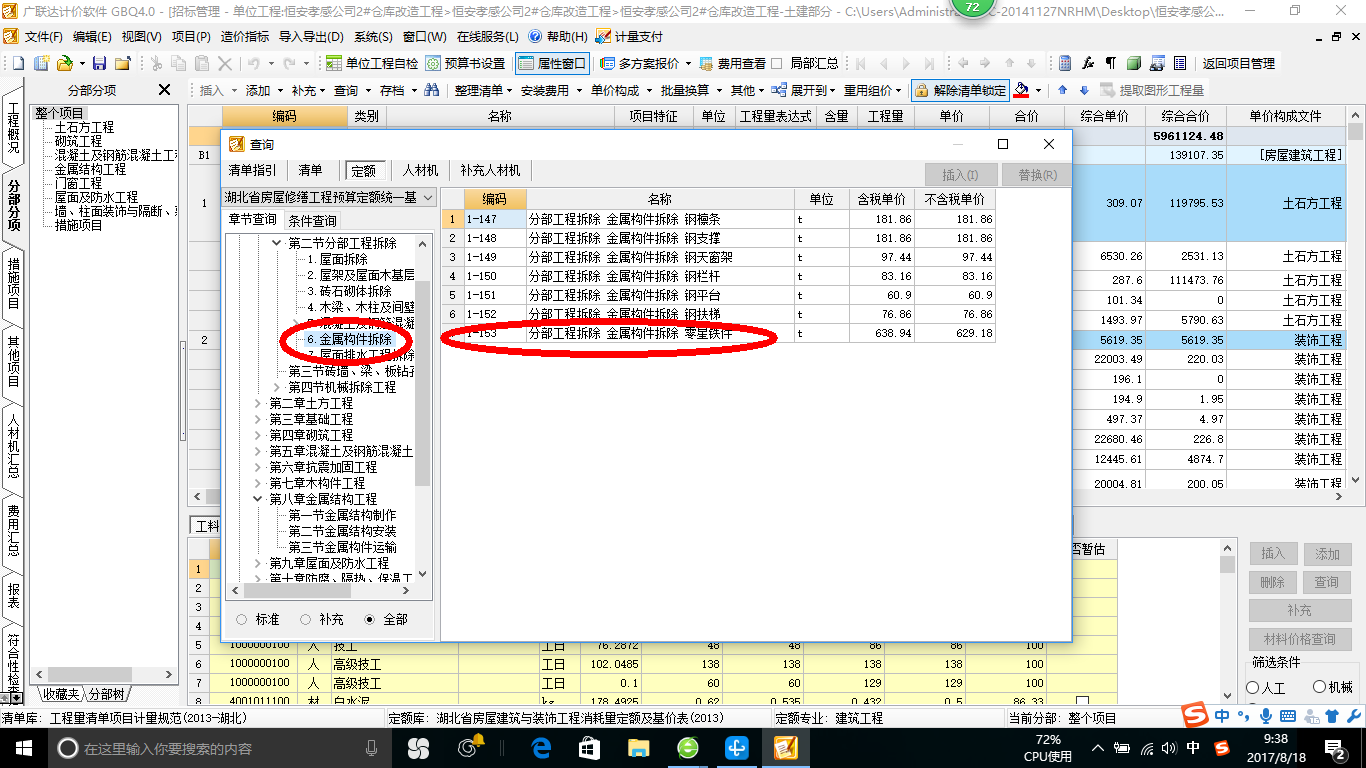Open the 添加 dropdown in toolbar

263,90
